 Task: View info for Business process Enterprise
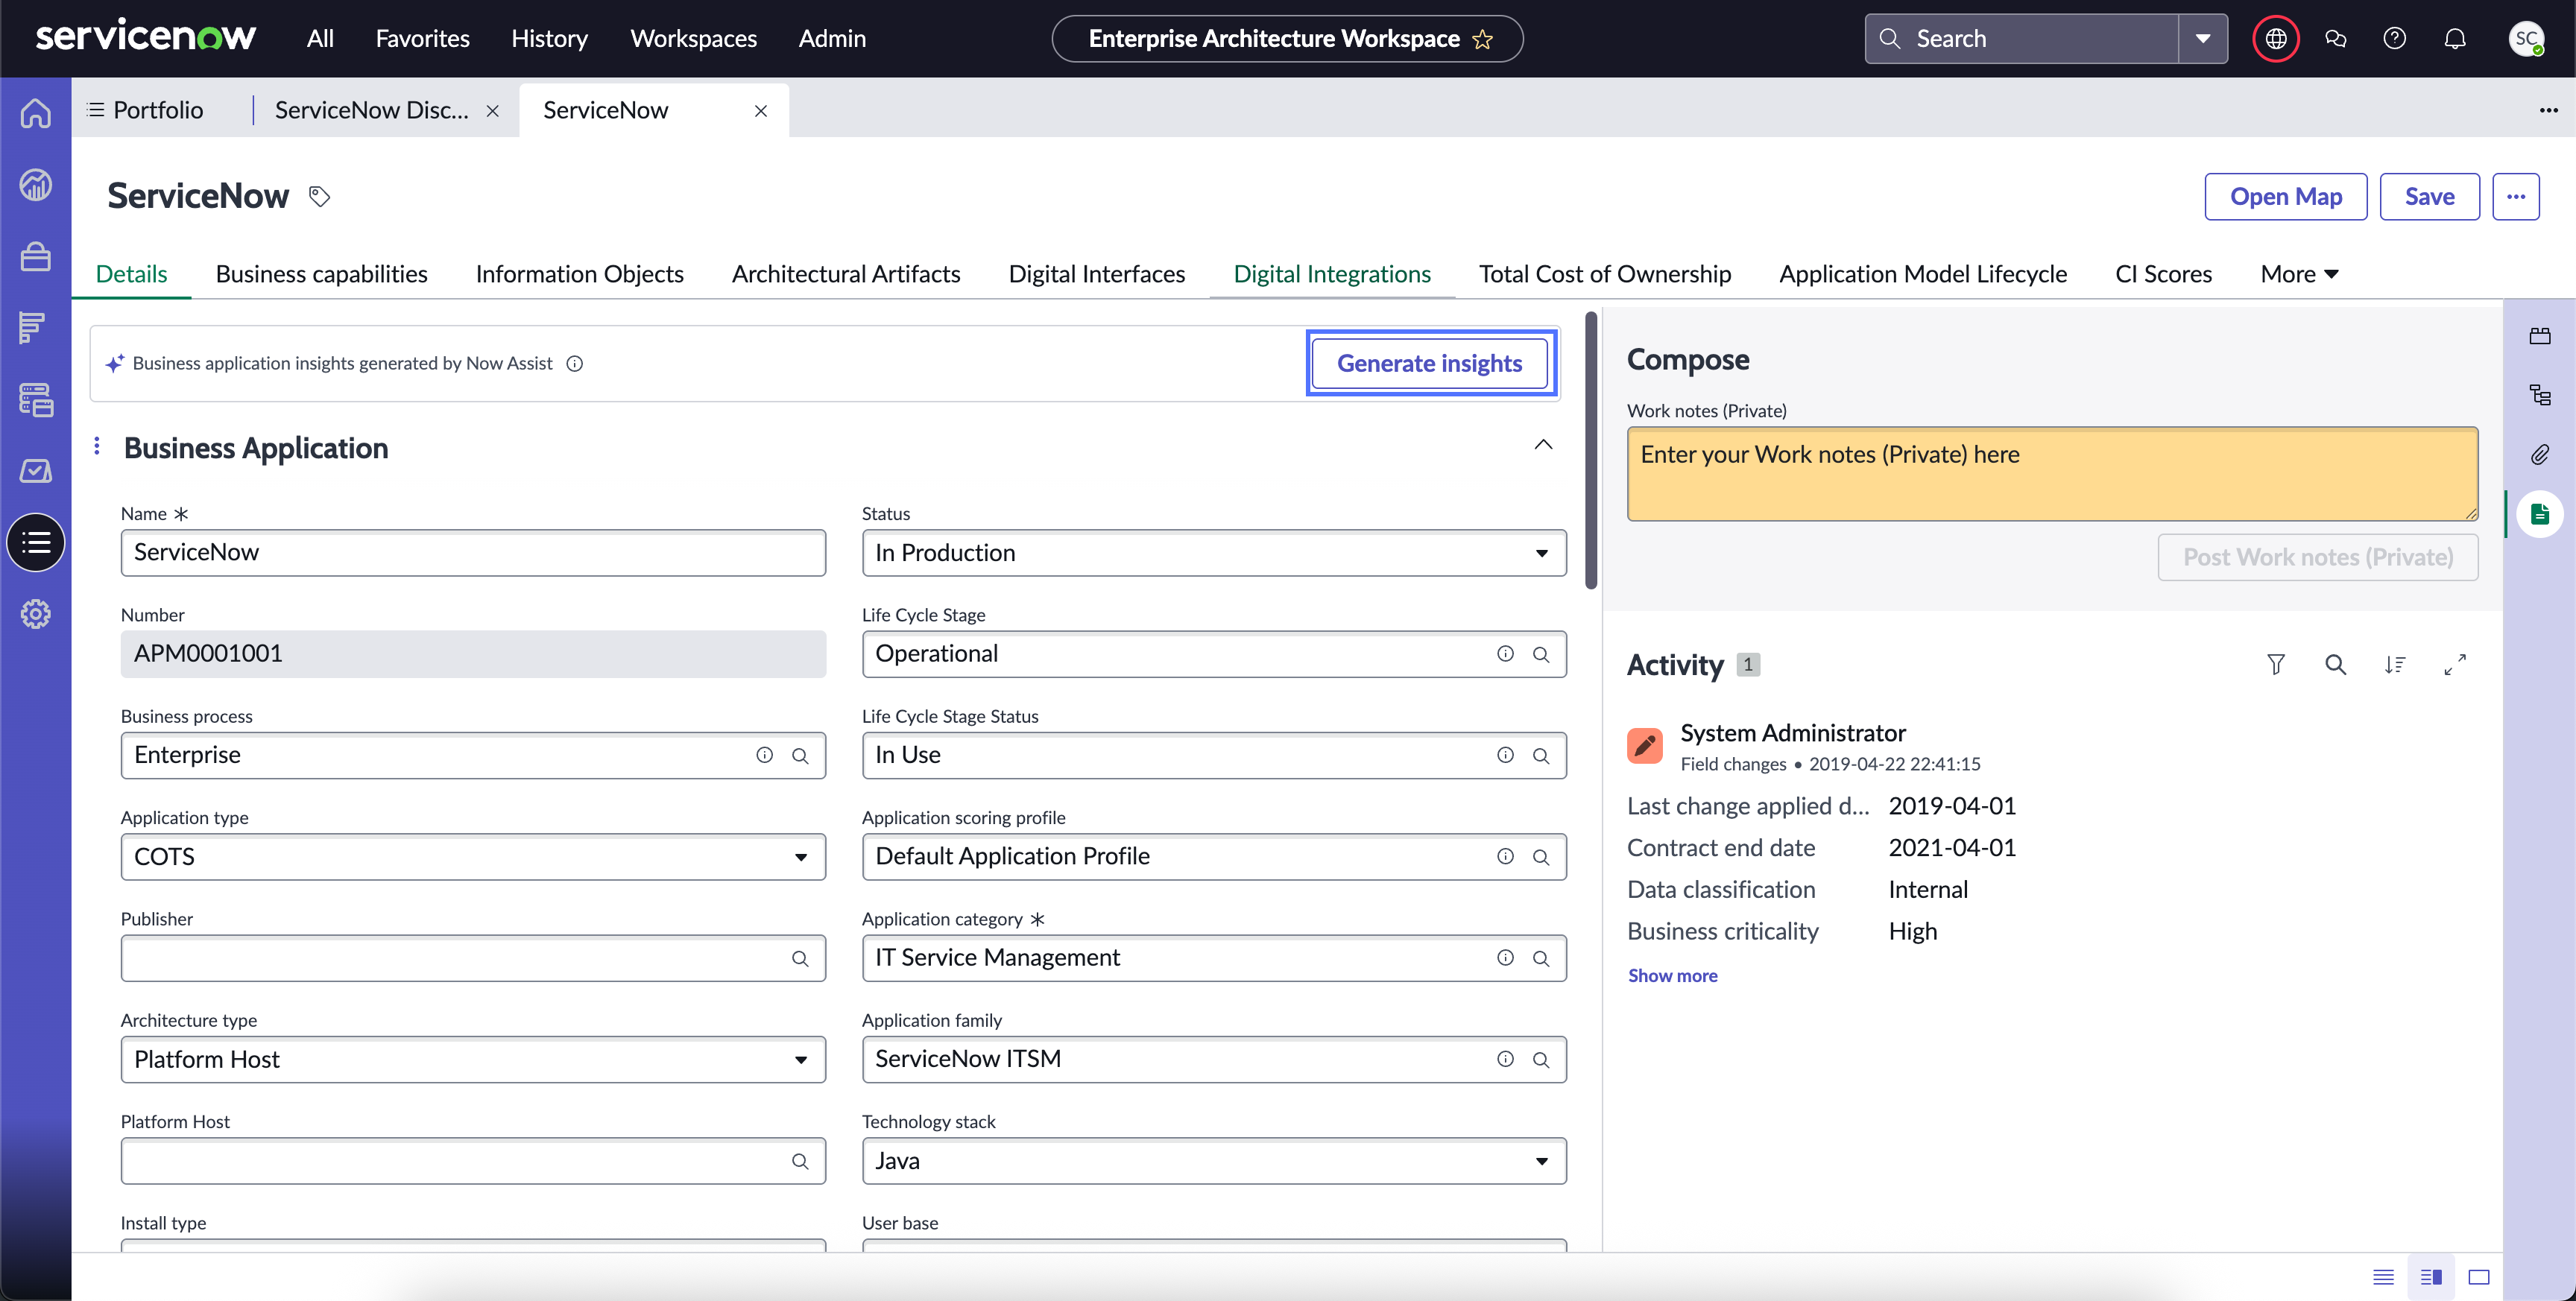pos(765,756)
